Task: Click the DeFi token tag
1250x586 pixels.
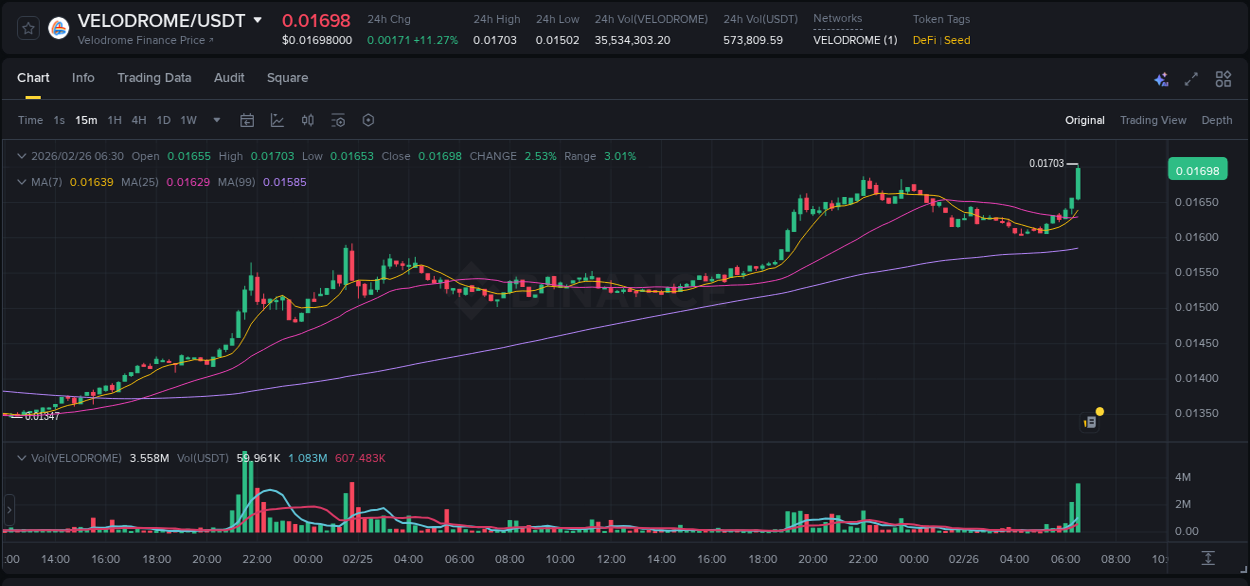Action: [926, 40]
